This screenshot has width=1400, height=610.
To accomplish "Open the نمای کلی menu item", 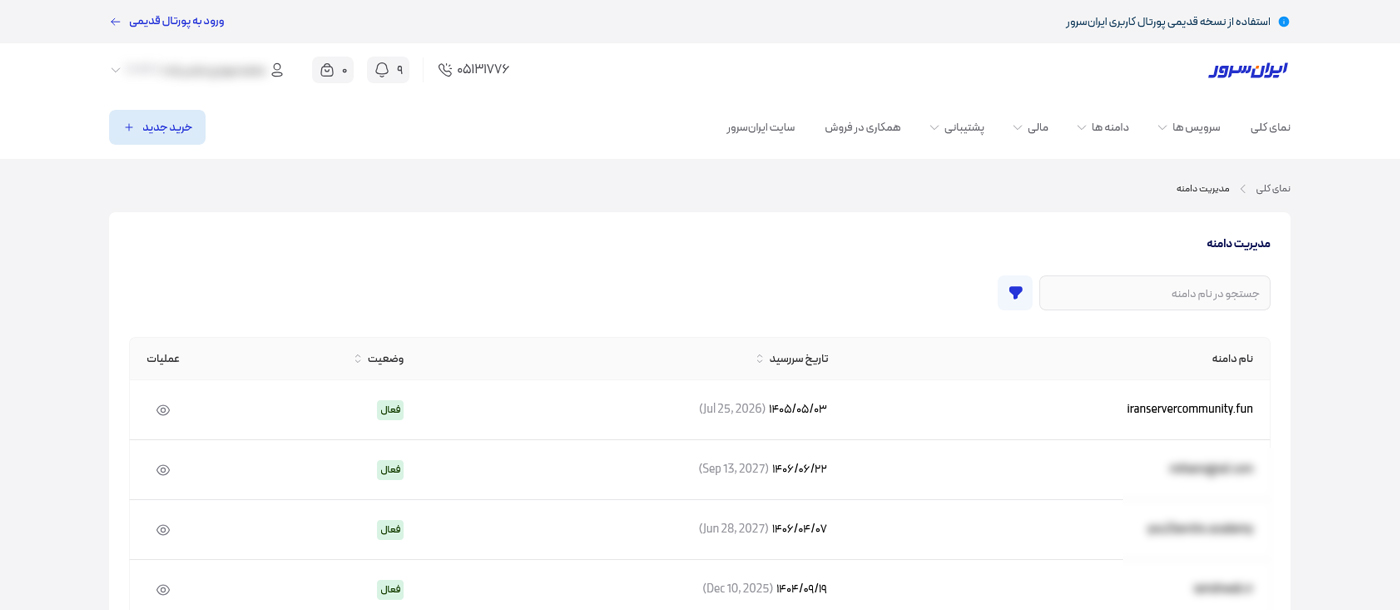I will 1270,128.
